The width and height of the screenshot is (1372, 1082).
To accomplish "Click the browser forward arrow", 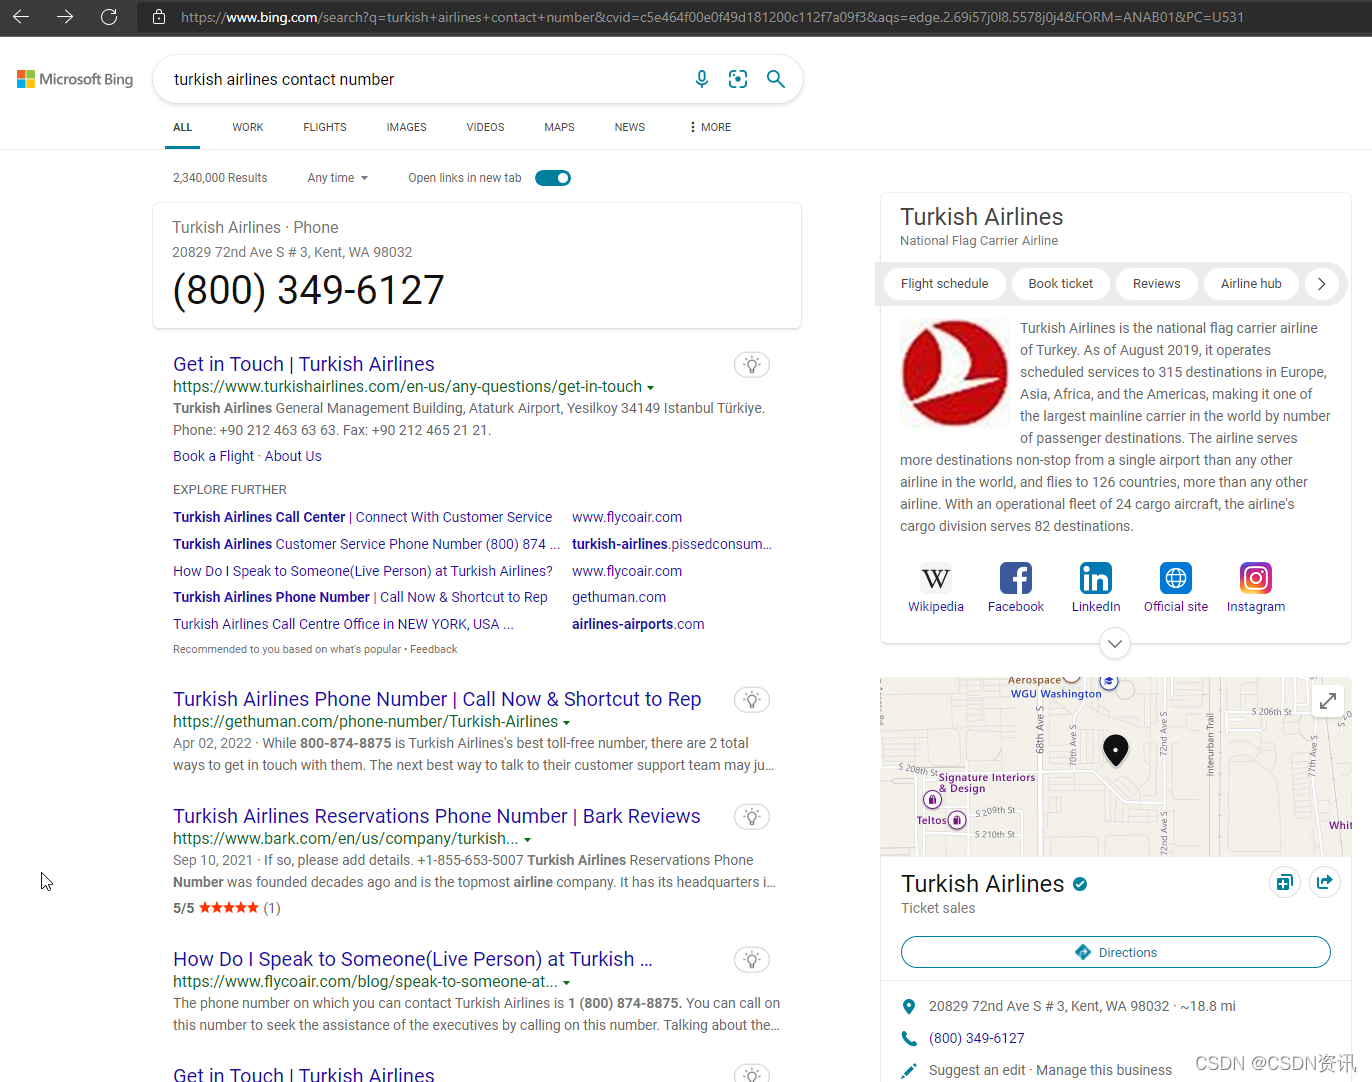I will (x=65, y=17).
